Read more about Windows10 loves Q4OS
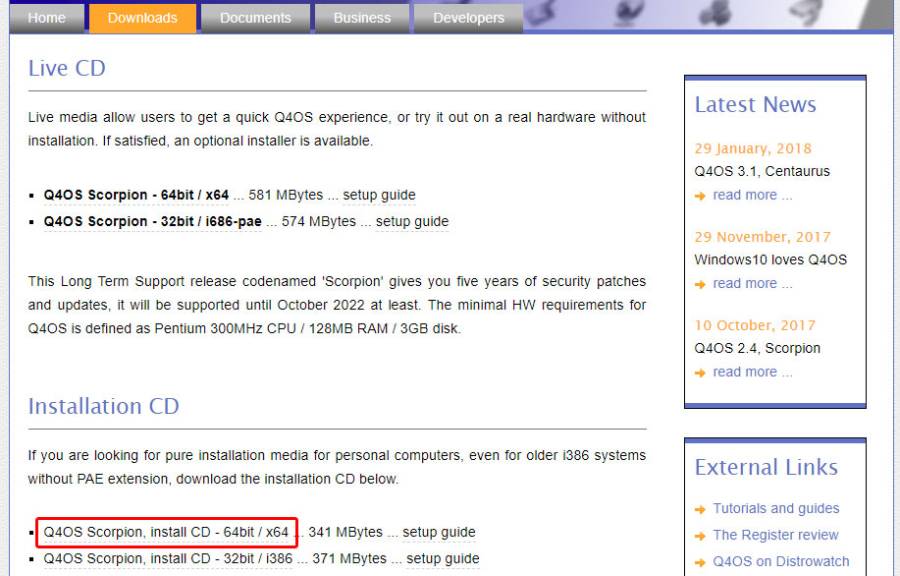 click(752, 283)
